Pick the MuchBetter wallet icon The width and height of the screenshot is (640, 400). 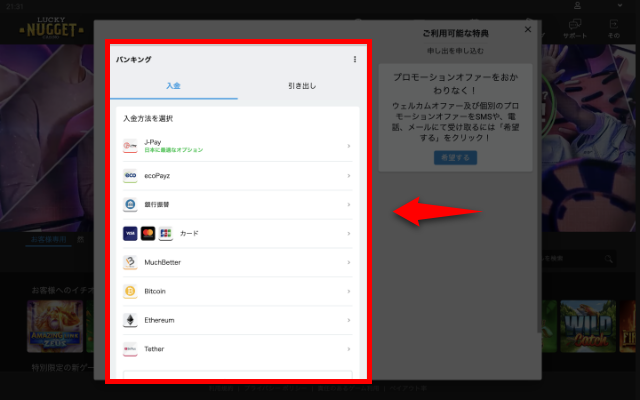130,262
